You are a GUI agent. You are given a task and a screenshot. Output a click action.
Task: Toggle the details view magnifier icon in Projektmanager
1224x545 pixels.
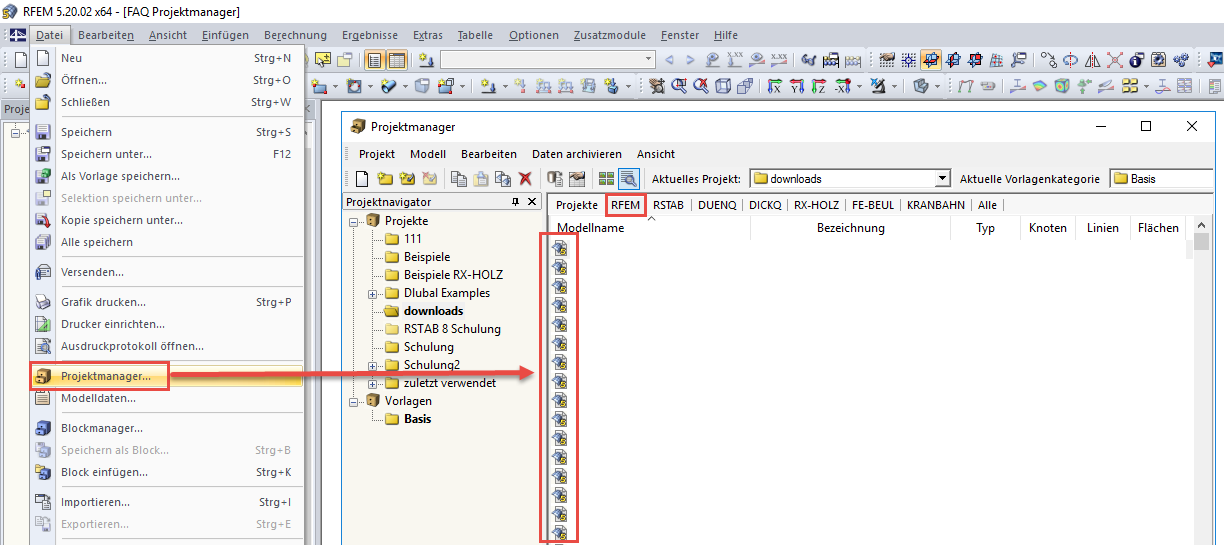[x=628, y=179]
